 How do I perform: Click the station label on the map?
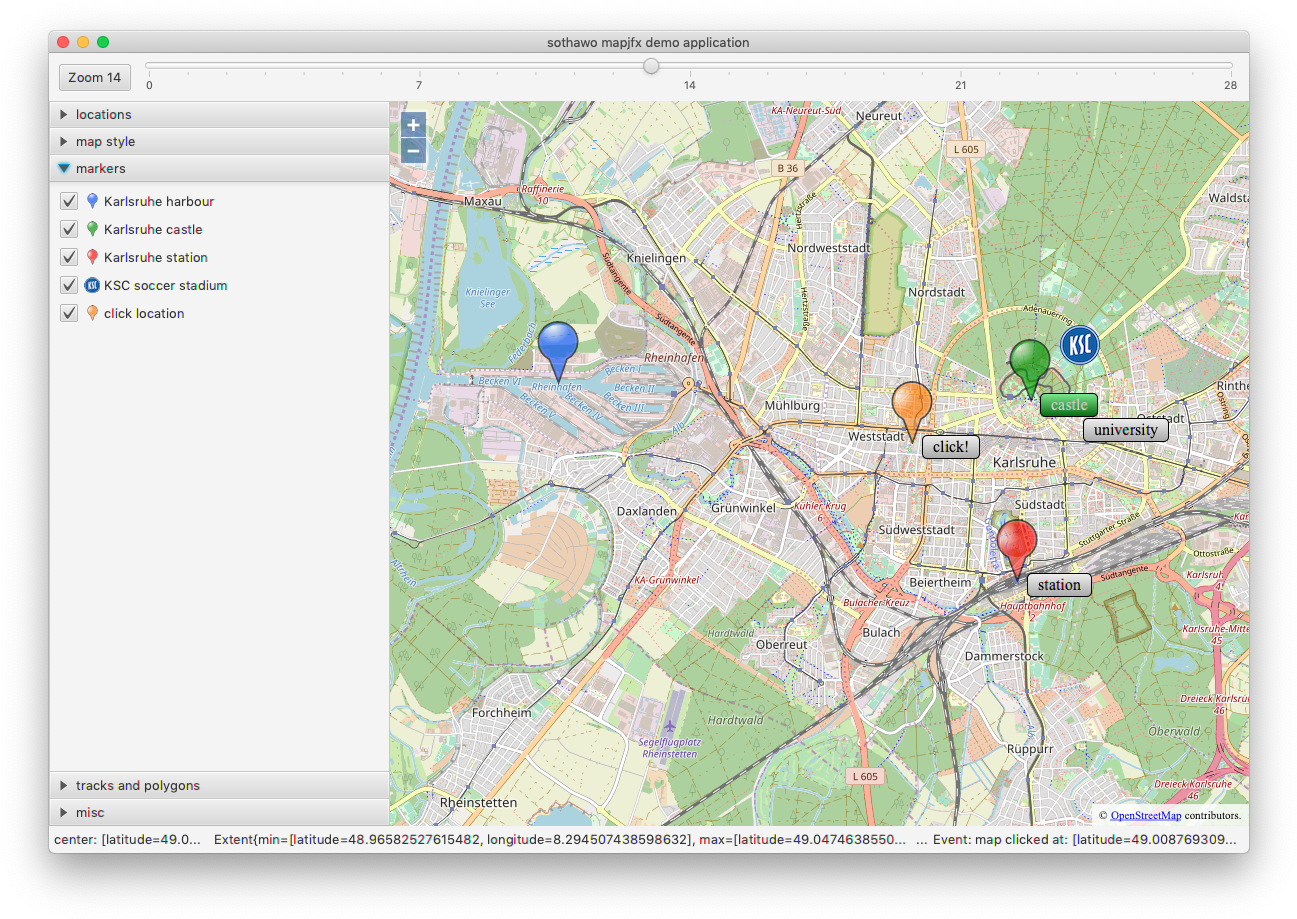coord(1059,585)
